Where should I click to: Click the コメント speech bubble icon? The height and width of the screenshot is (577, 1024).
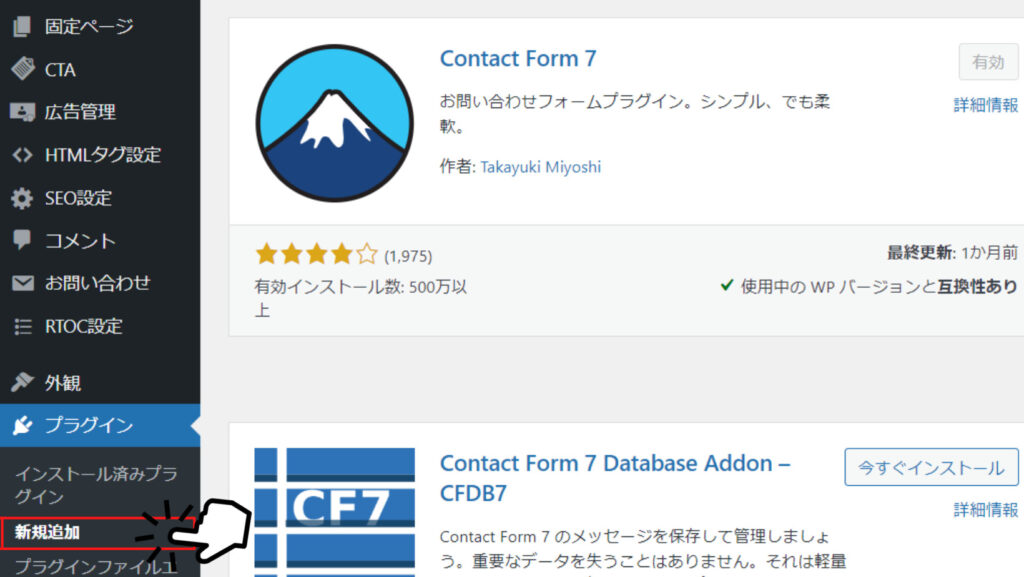(x=22, y=240)
